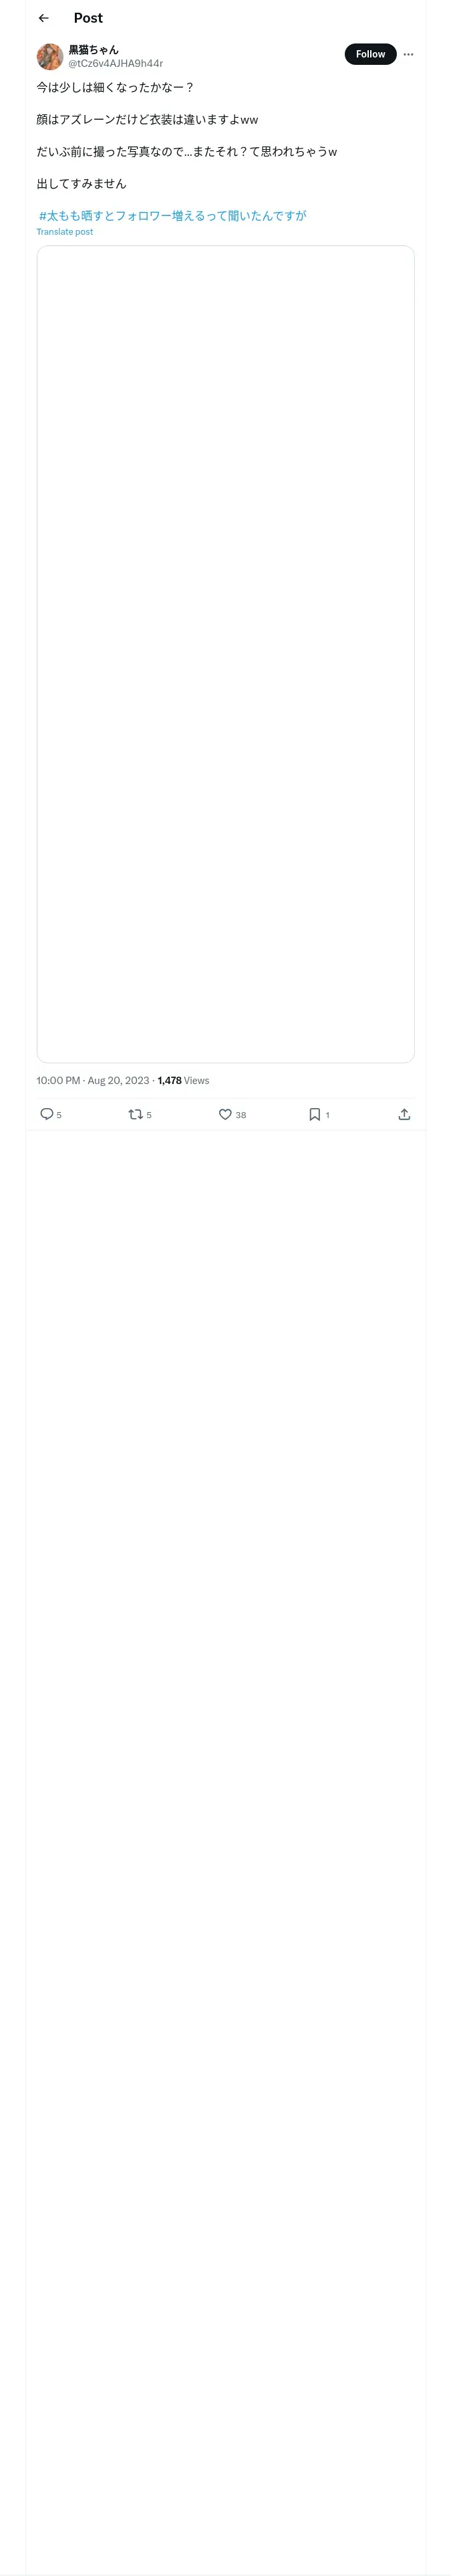
Task: Click the 10:00 PM · Aug 20, 2023 timestamp
Action: 93,1080
